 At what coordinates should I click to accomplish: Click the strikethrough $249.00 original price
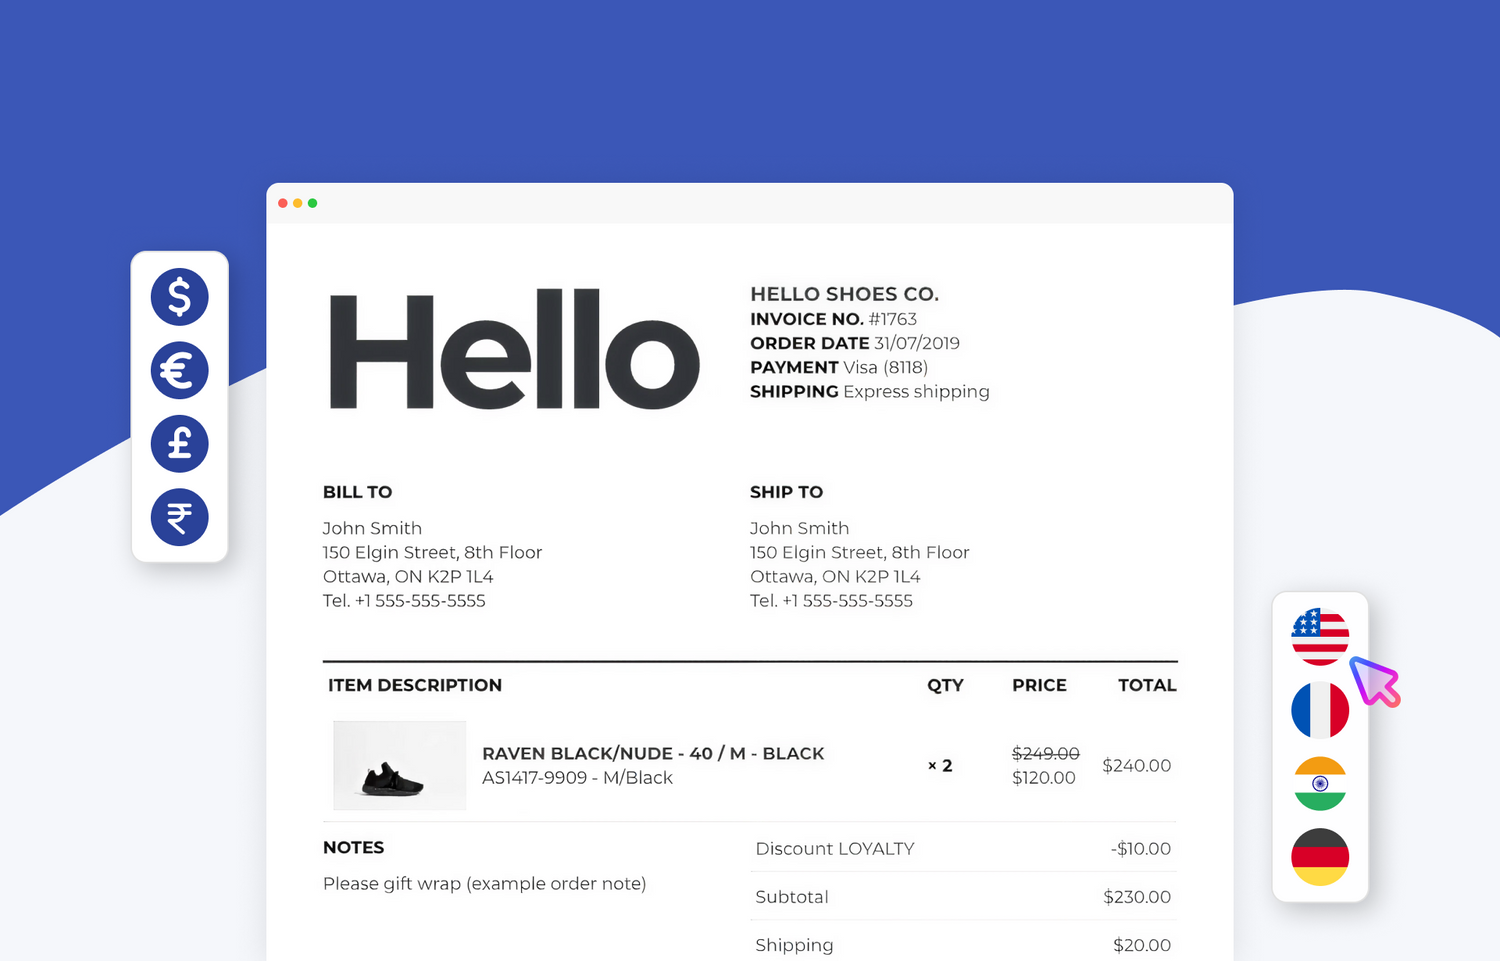(1045, 753)
